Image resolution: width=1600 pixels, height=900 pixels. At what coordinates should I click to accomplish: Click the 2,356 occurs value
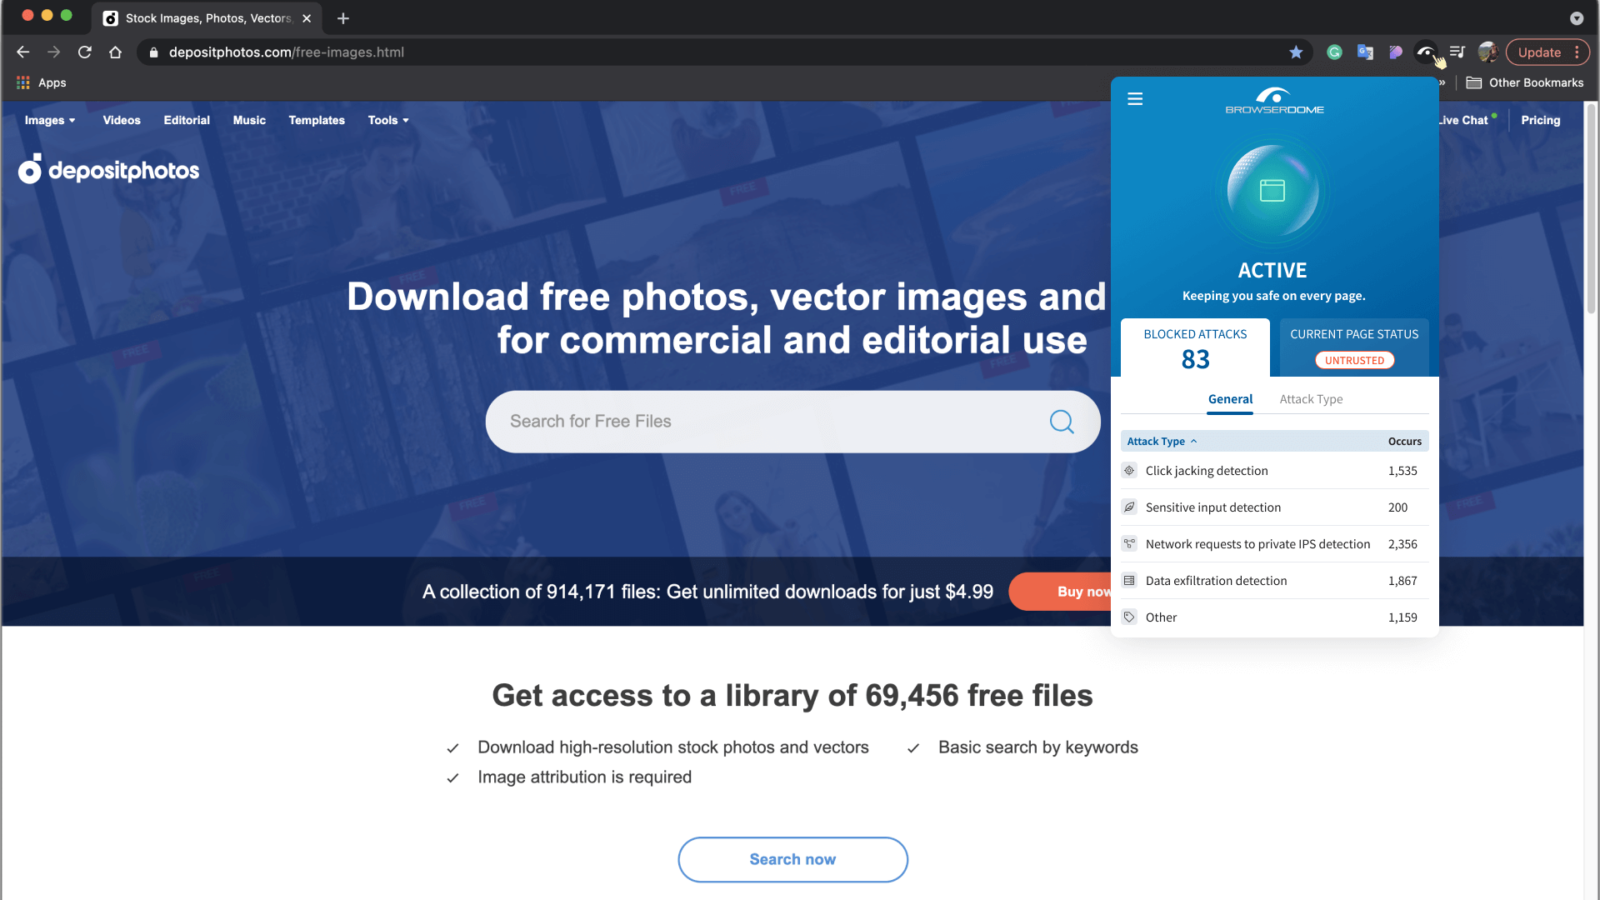(x=1402, y=544)
